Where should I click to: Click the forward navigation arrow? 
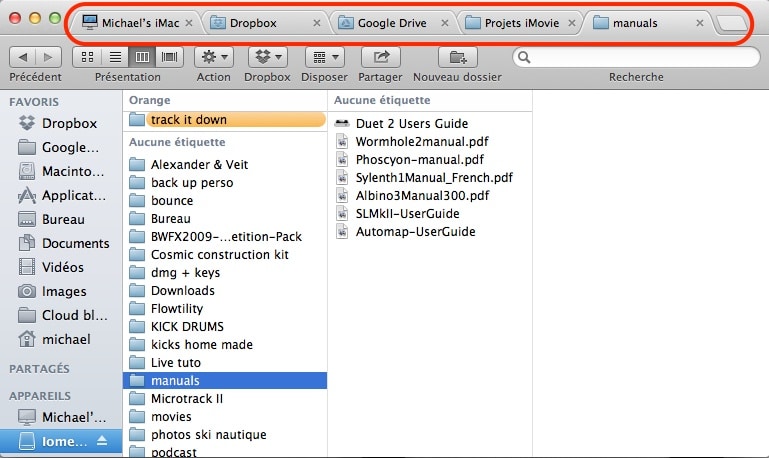pyautogui.click(x=48, y=58)
